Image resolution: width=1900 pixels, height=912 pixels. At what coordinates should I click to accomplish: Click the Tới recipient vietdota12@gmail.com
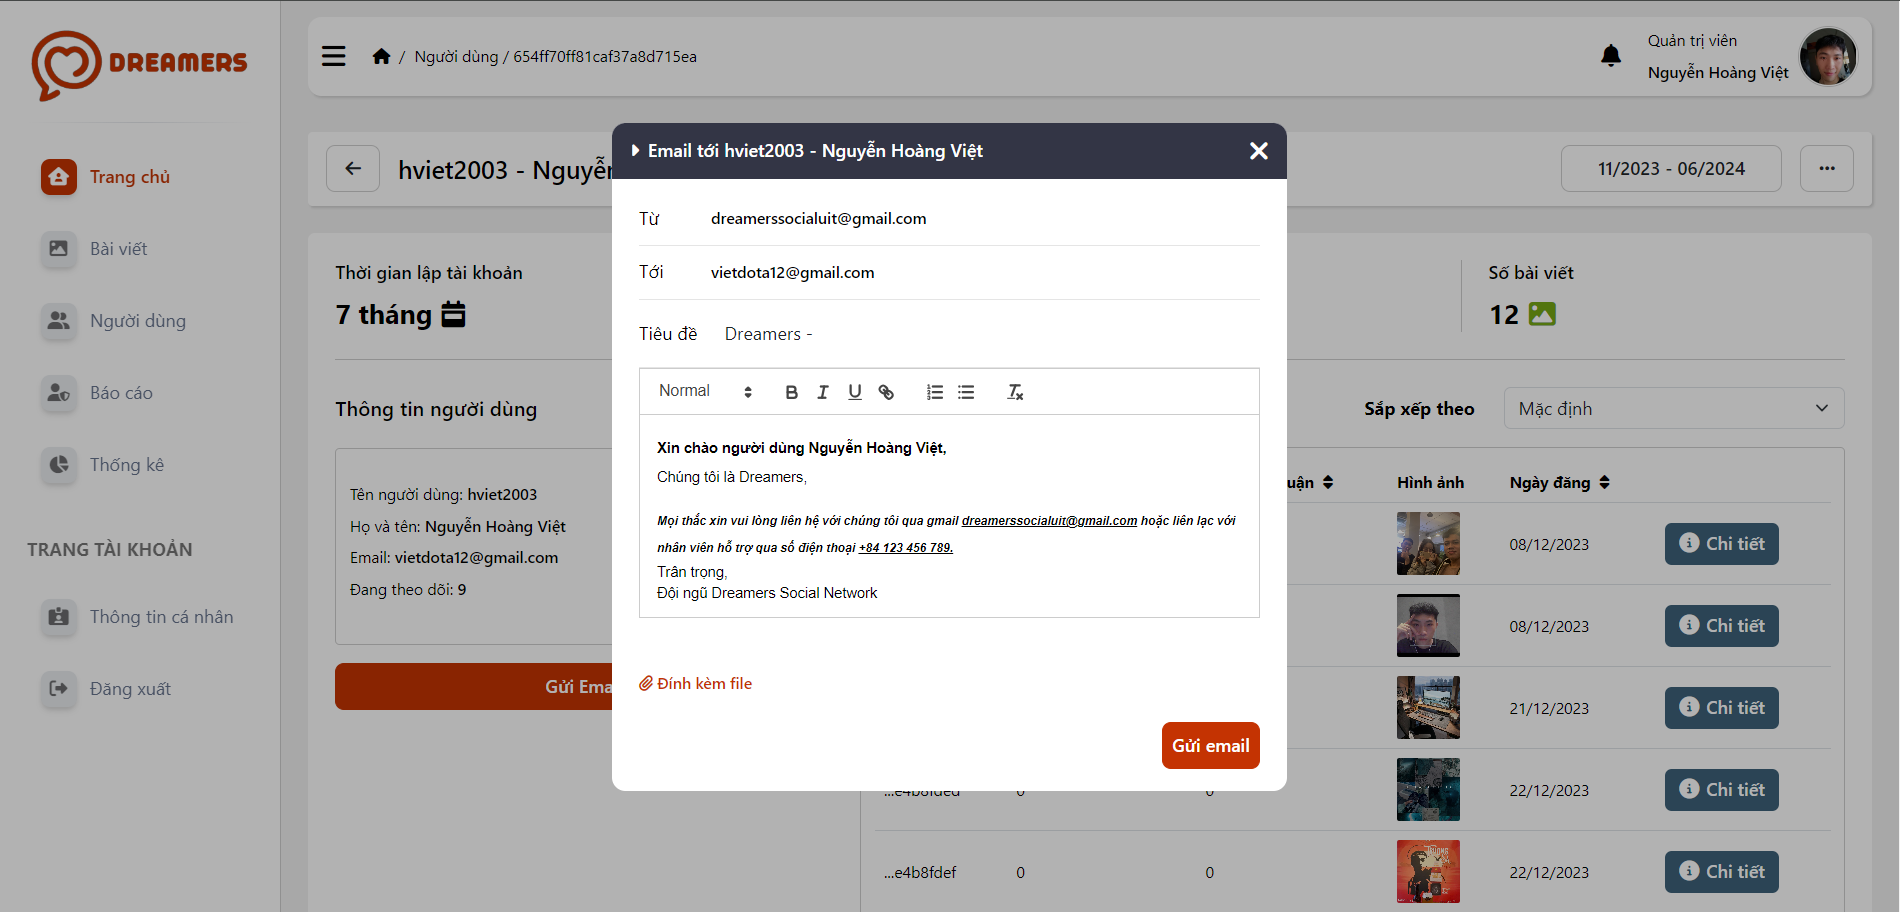[x=792, y=272]
